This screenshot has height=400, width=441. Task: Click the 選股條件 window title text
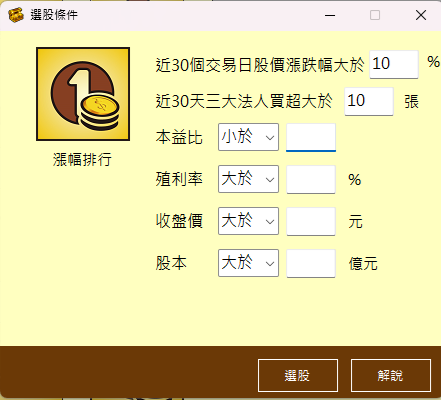[54, 15]
